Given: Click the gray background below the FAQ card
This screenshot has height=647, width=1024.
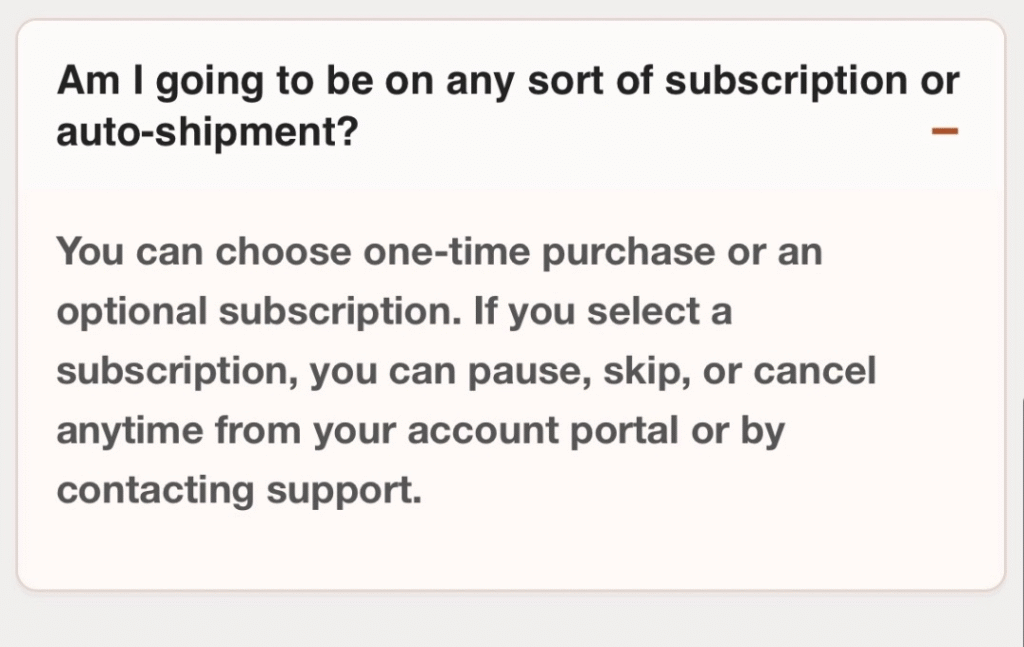Looking at the screenshot, I should tap(510, 622).
